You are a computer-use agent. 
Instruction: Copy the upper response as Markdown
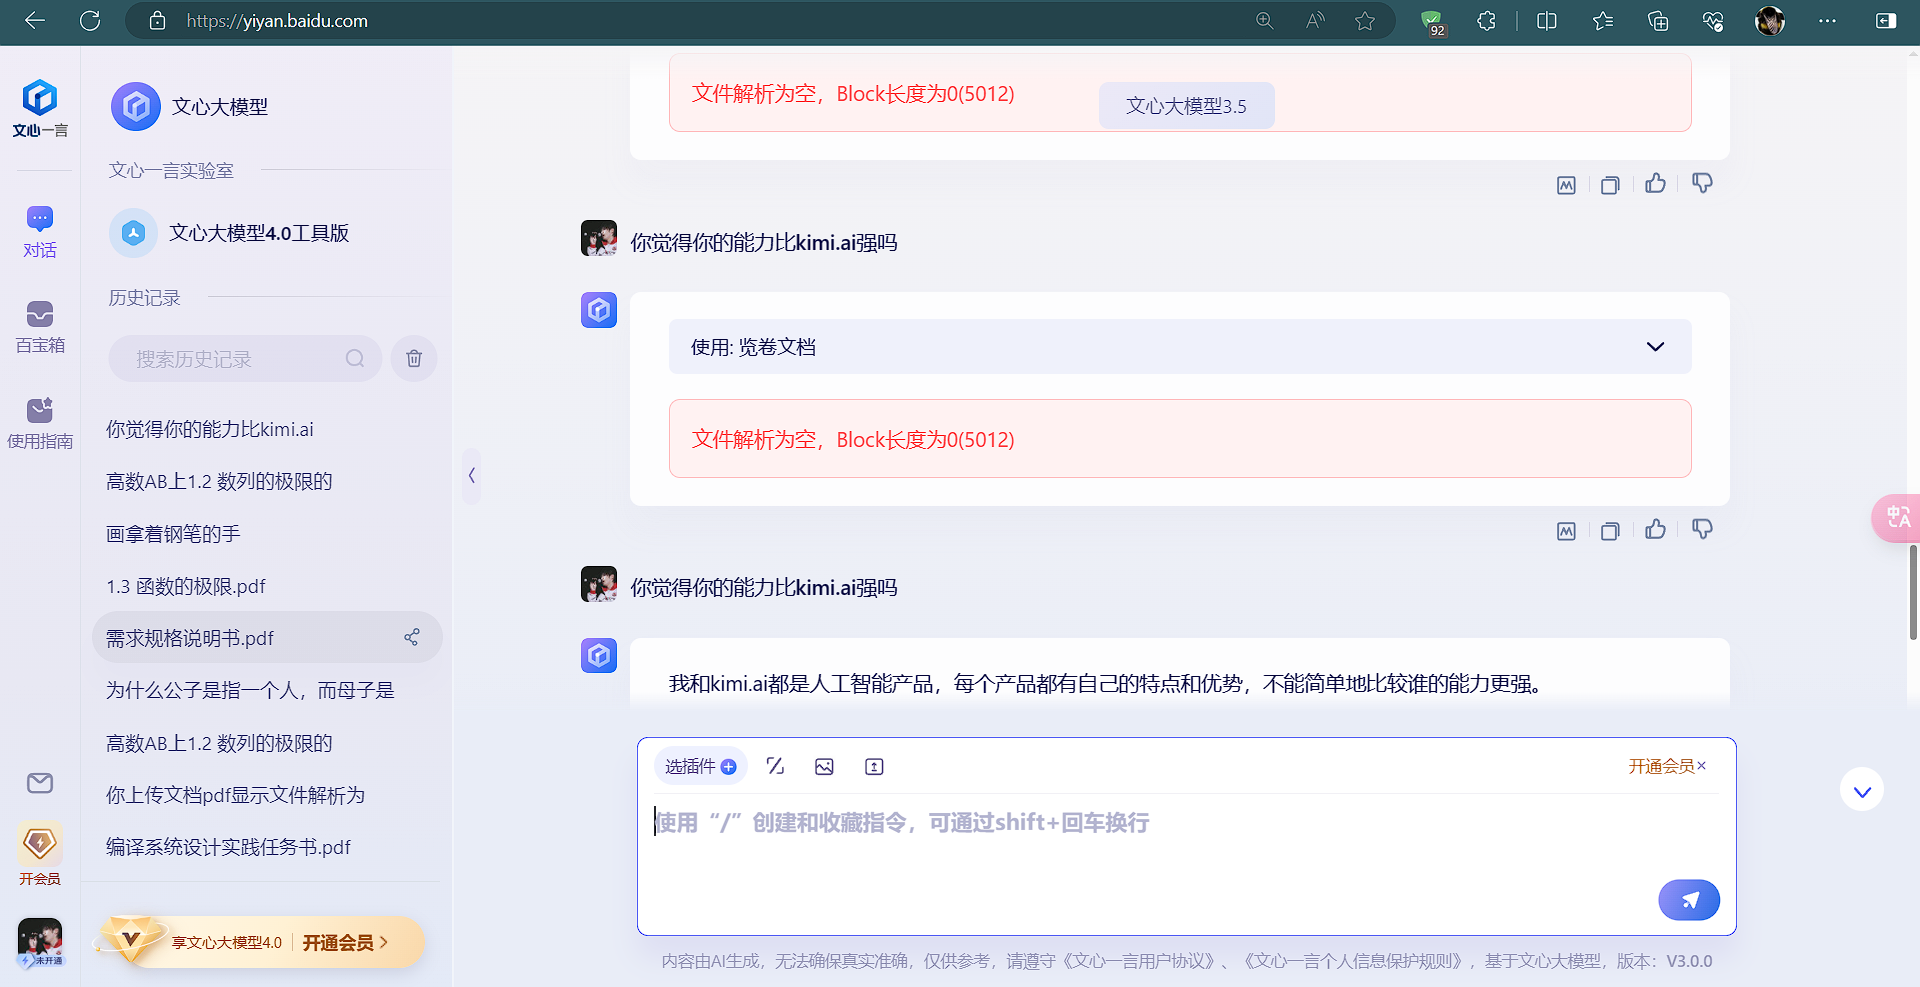[x=1566, y=185]
